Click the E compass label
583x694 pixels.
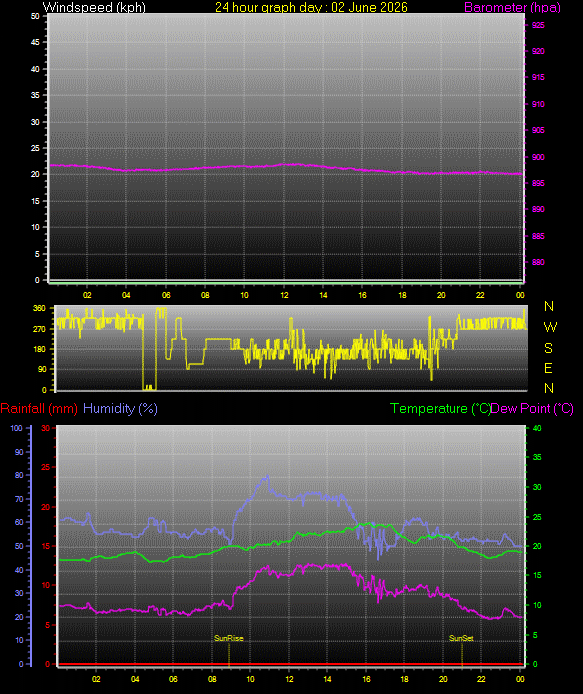click(x=548, y=368)
